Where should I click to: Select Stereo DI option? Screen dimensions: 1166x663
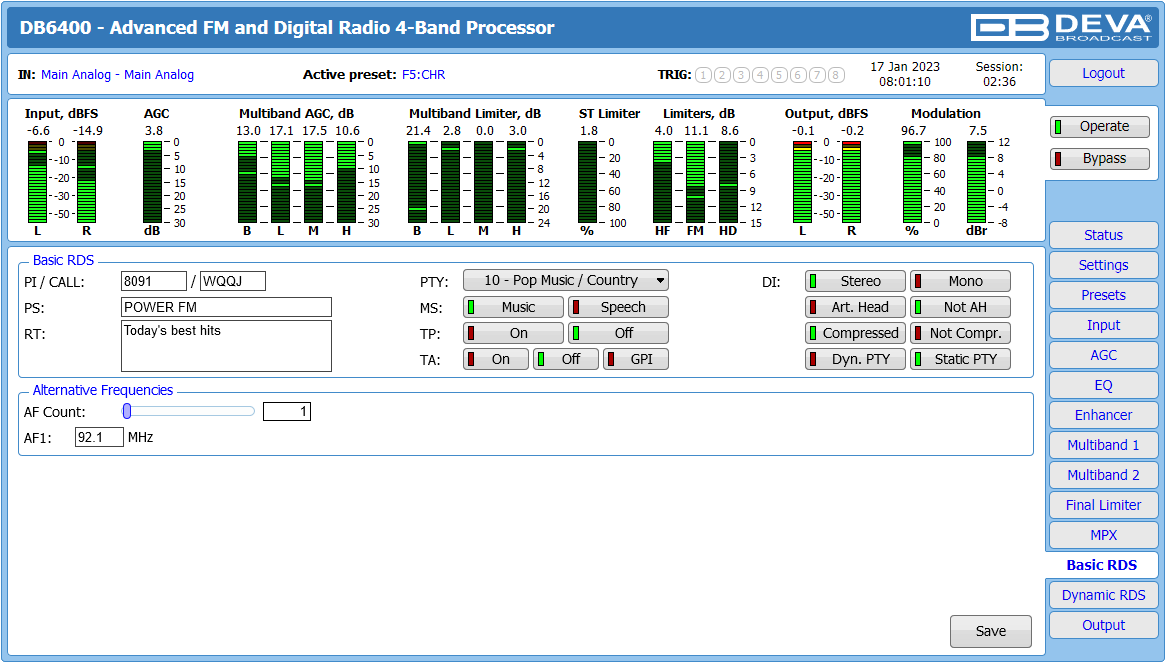855,281
